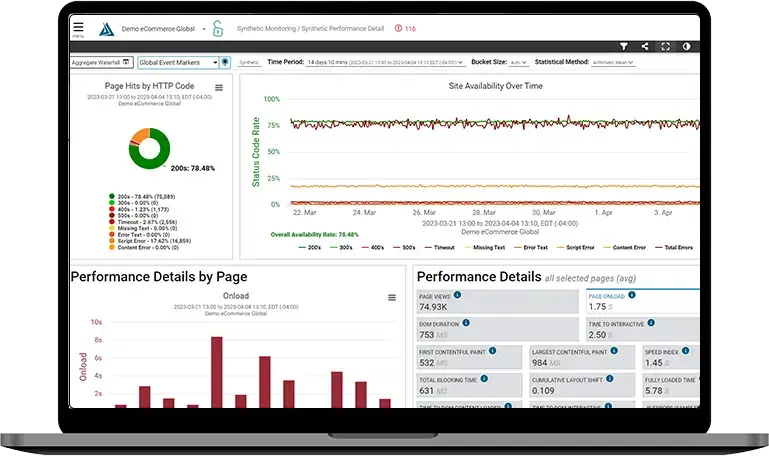The height and width of the screenshot is (456, 769).
Task: Show info for Cumulative Layout Shift
Action: tap(610, 379)
